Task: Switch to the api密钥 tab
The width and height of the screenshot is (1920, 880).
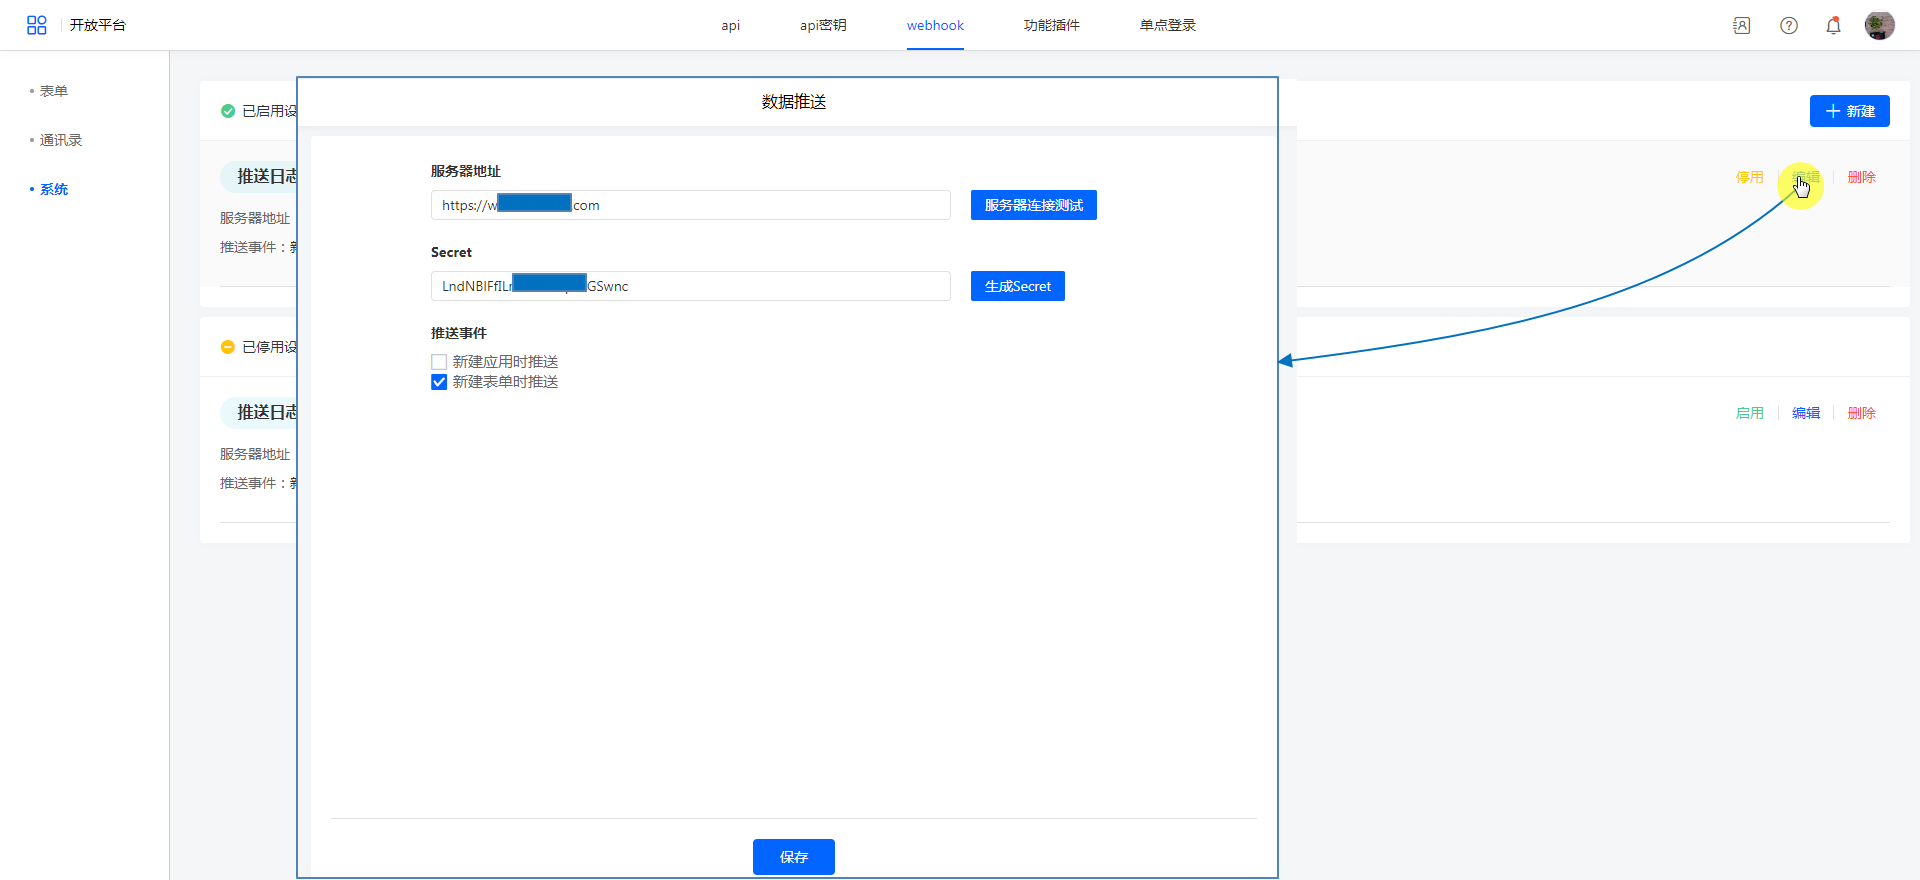Action: (822, 26)
